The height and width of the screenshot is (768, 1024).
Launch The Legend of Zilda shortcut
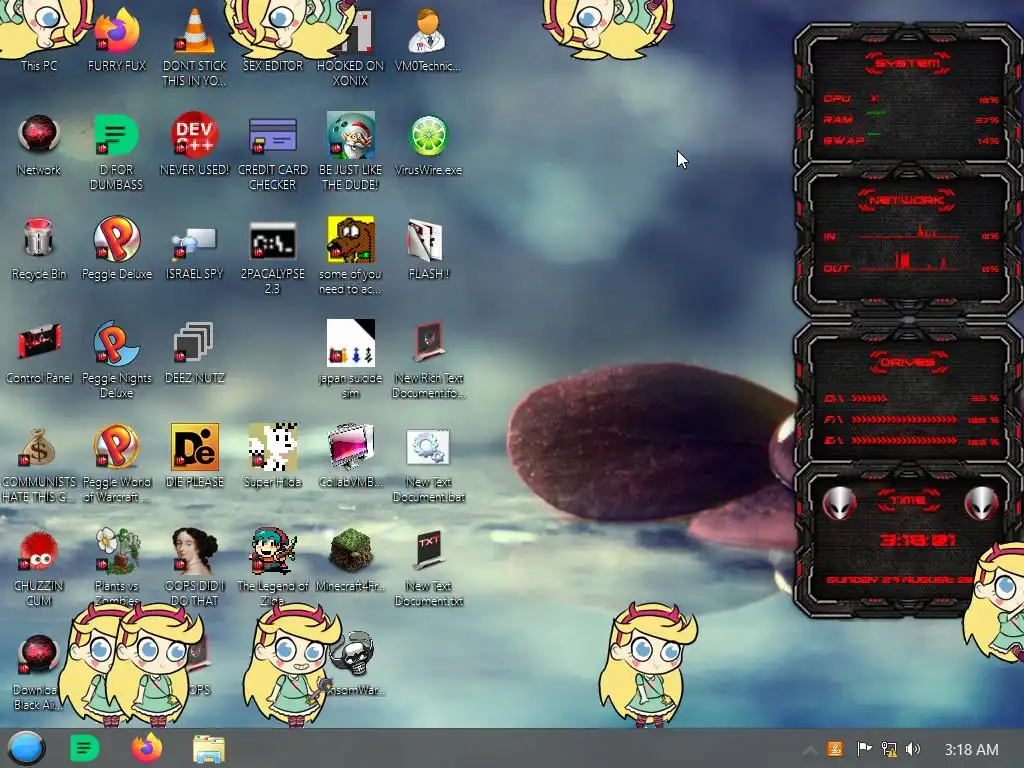[273, 551]
